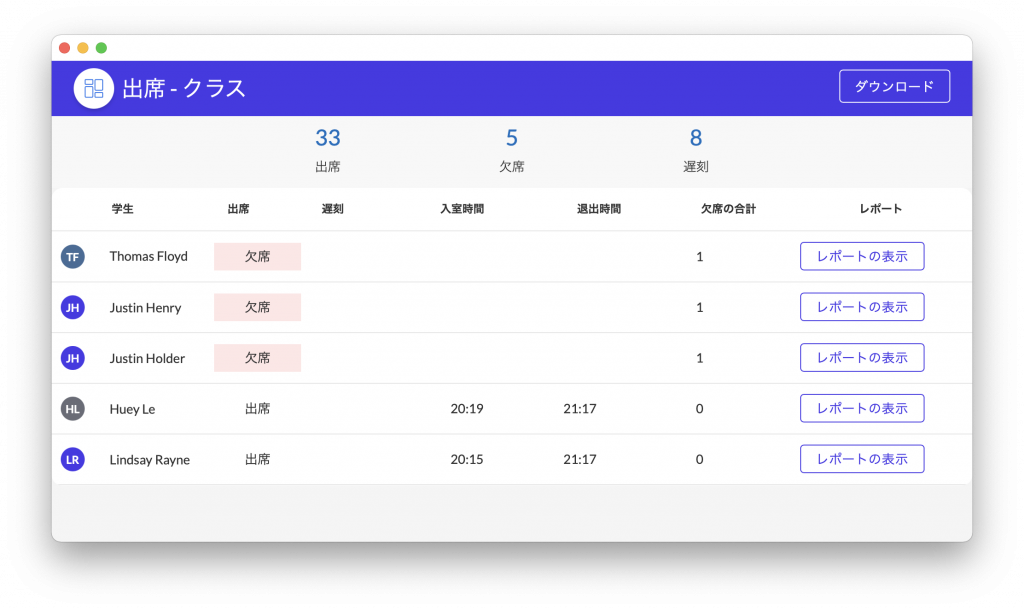Viewport: 1024px width, 610px height.
Task: Click Huey Le's HL avatar
Action: click(x=72, y=409)
